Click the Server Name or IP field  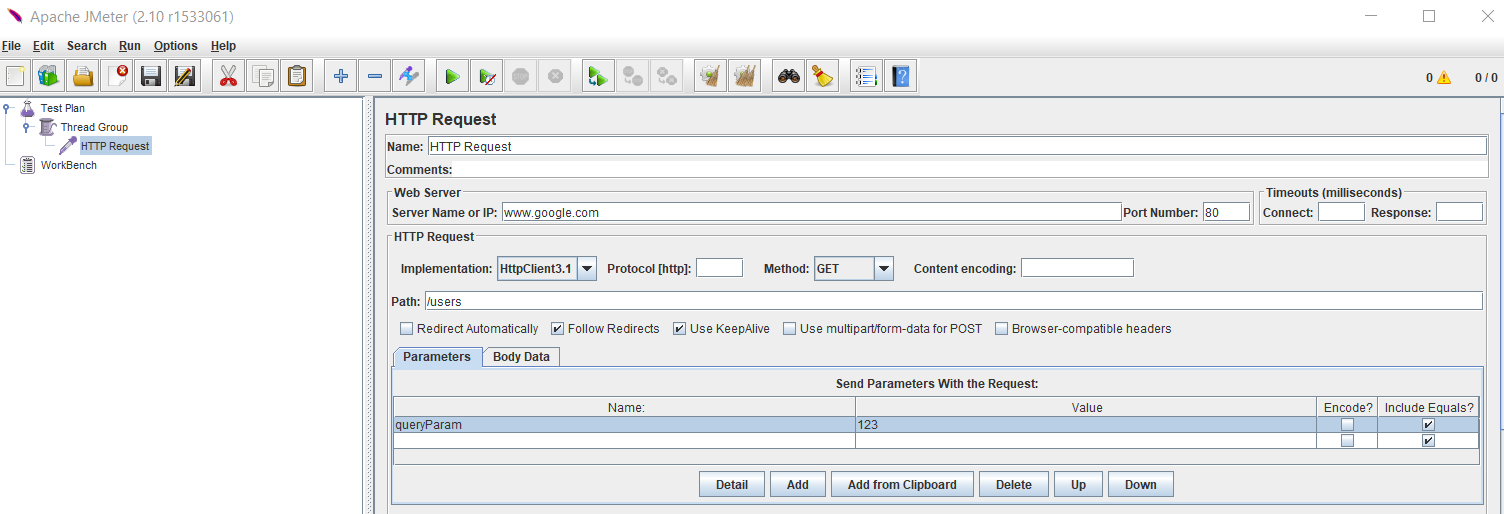coord(811,212)
